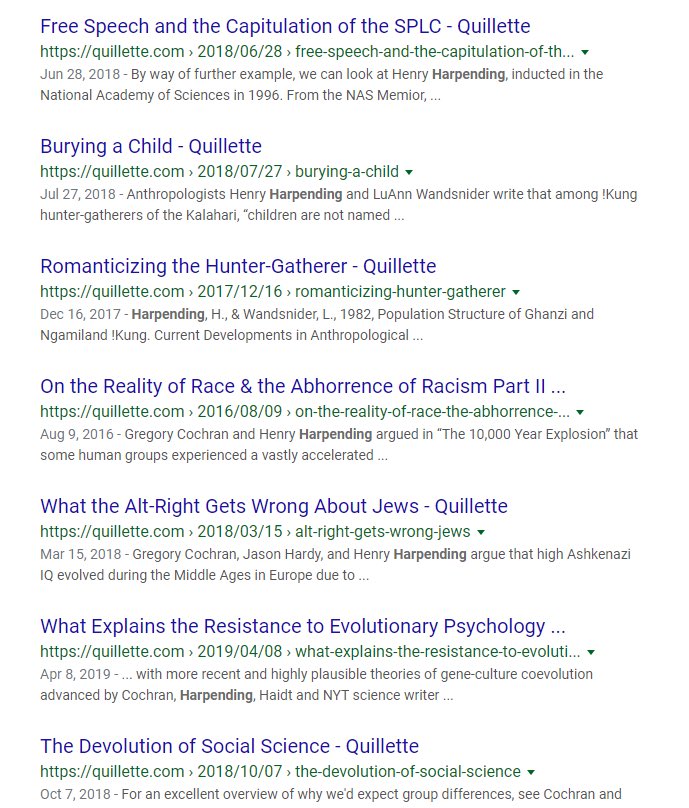Expand dropdown arrow beside on-the-reality-of-race URL
This screenshot has height=808, width=689.
pos(580,412)
